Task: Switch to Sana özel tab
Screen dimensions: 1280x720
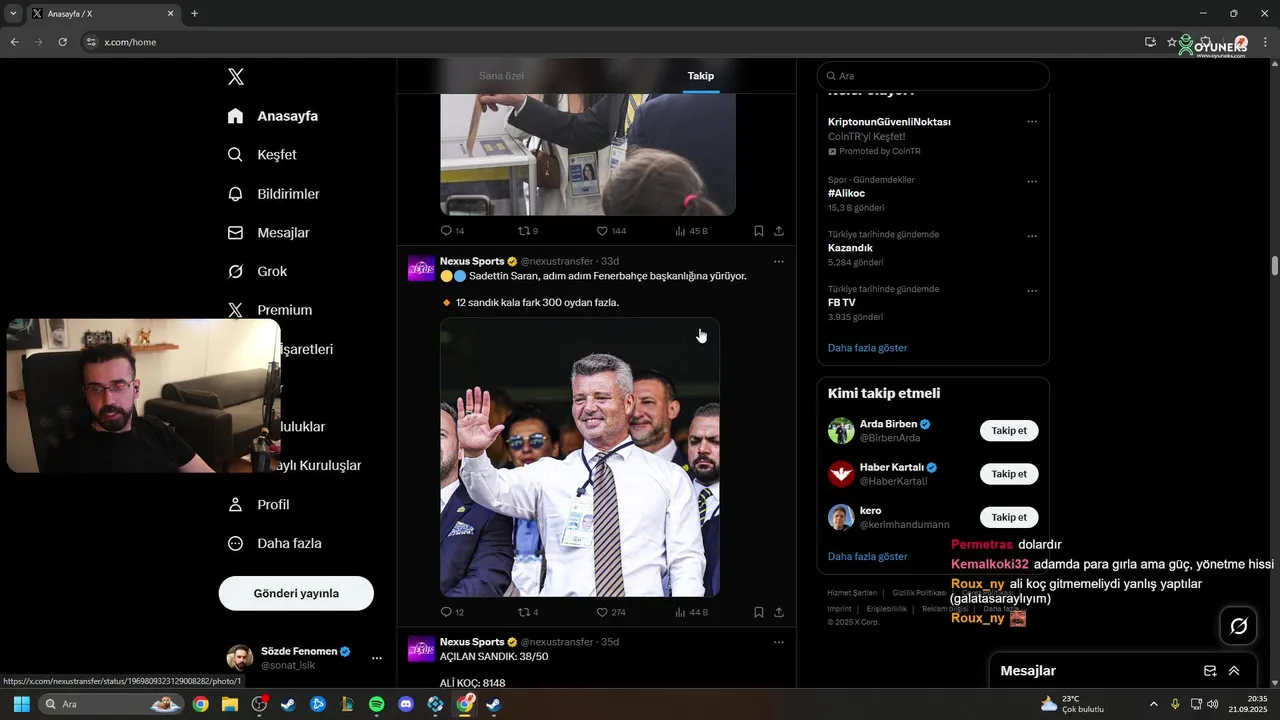Action: (x=501, y=76)
